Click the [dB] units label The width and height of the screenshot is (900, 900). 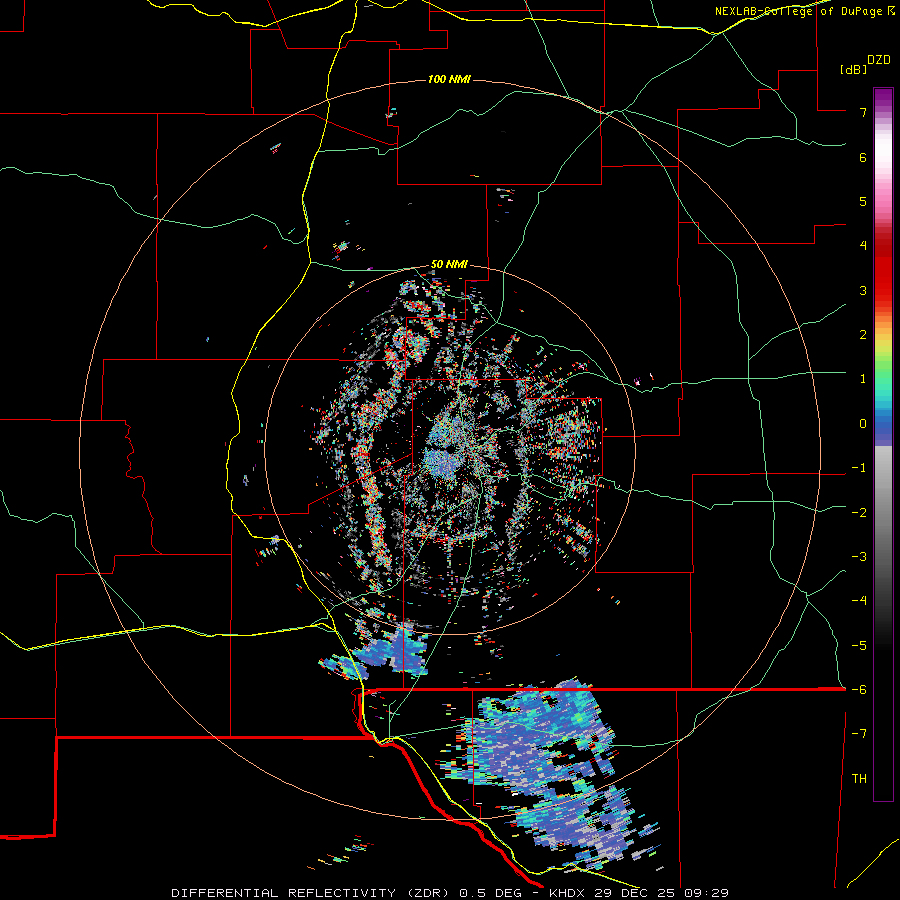853,69
